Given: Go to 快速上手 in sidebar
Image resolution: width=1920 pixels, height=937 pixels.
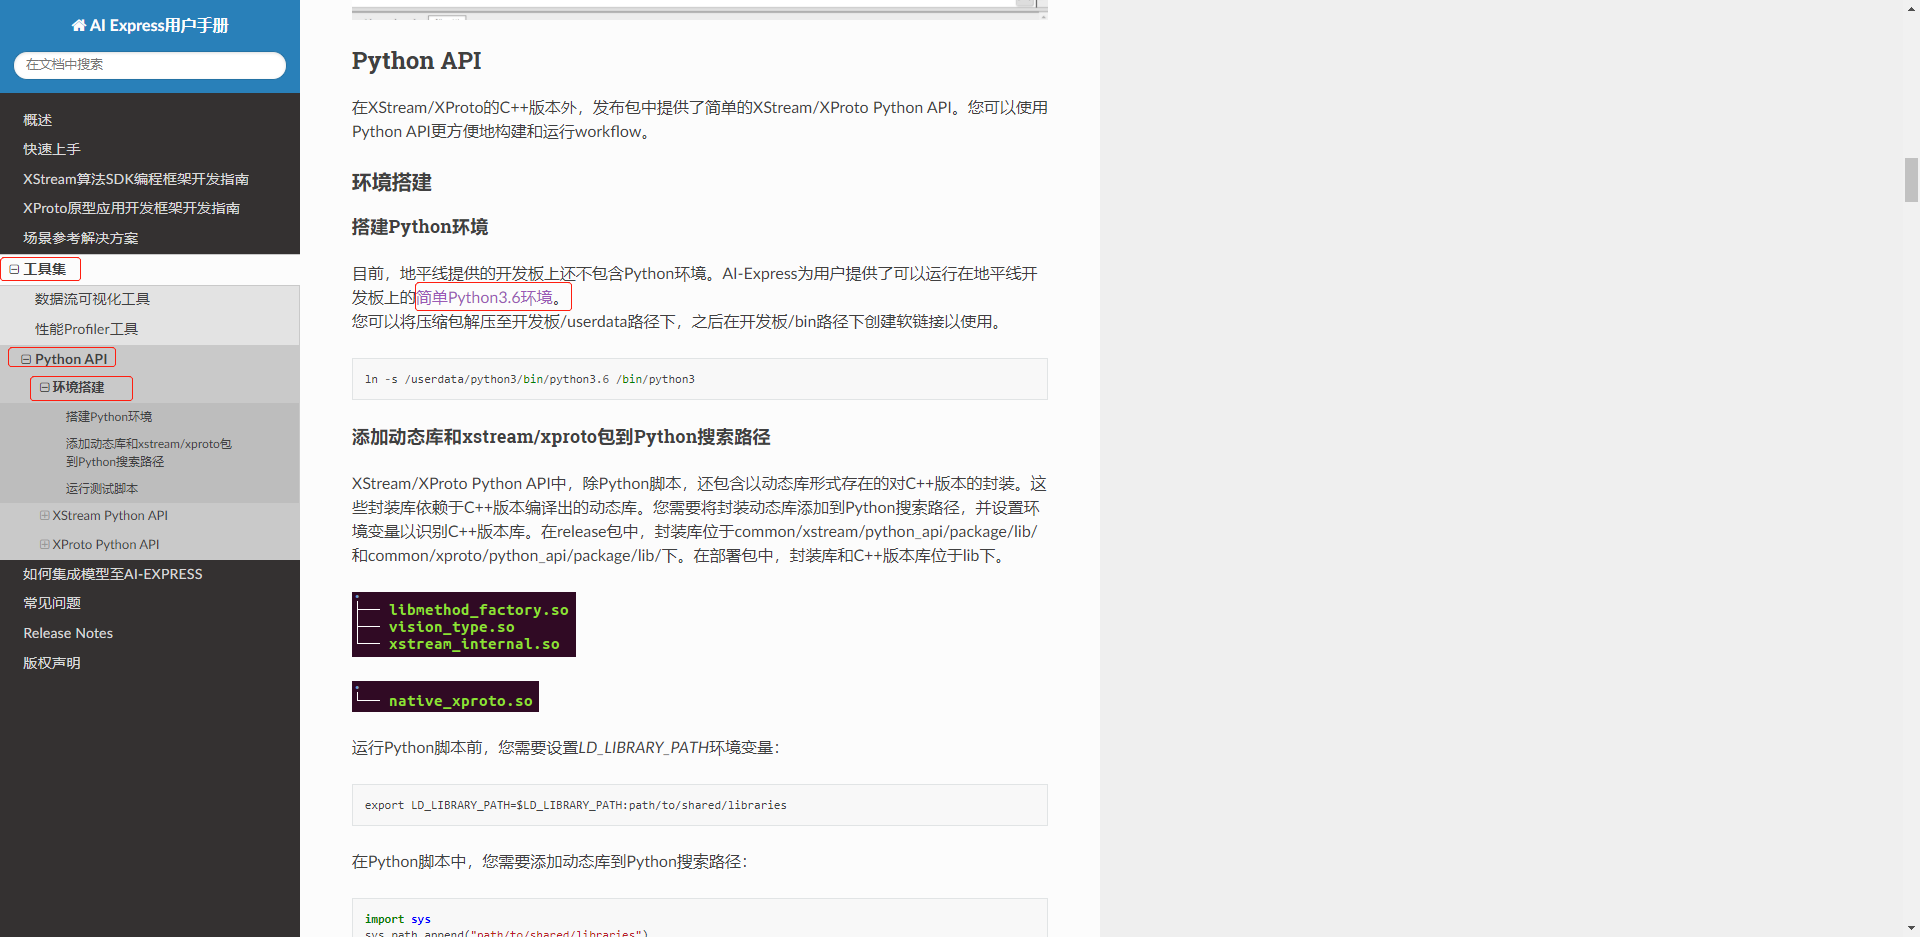Looking at the screenshot, I should [x=52, y=149].
